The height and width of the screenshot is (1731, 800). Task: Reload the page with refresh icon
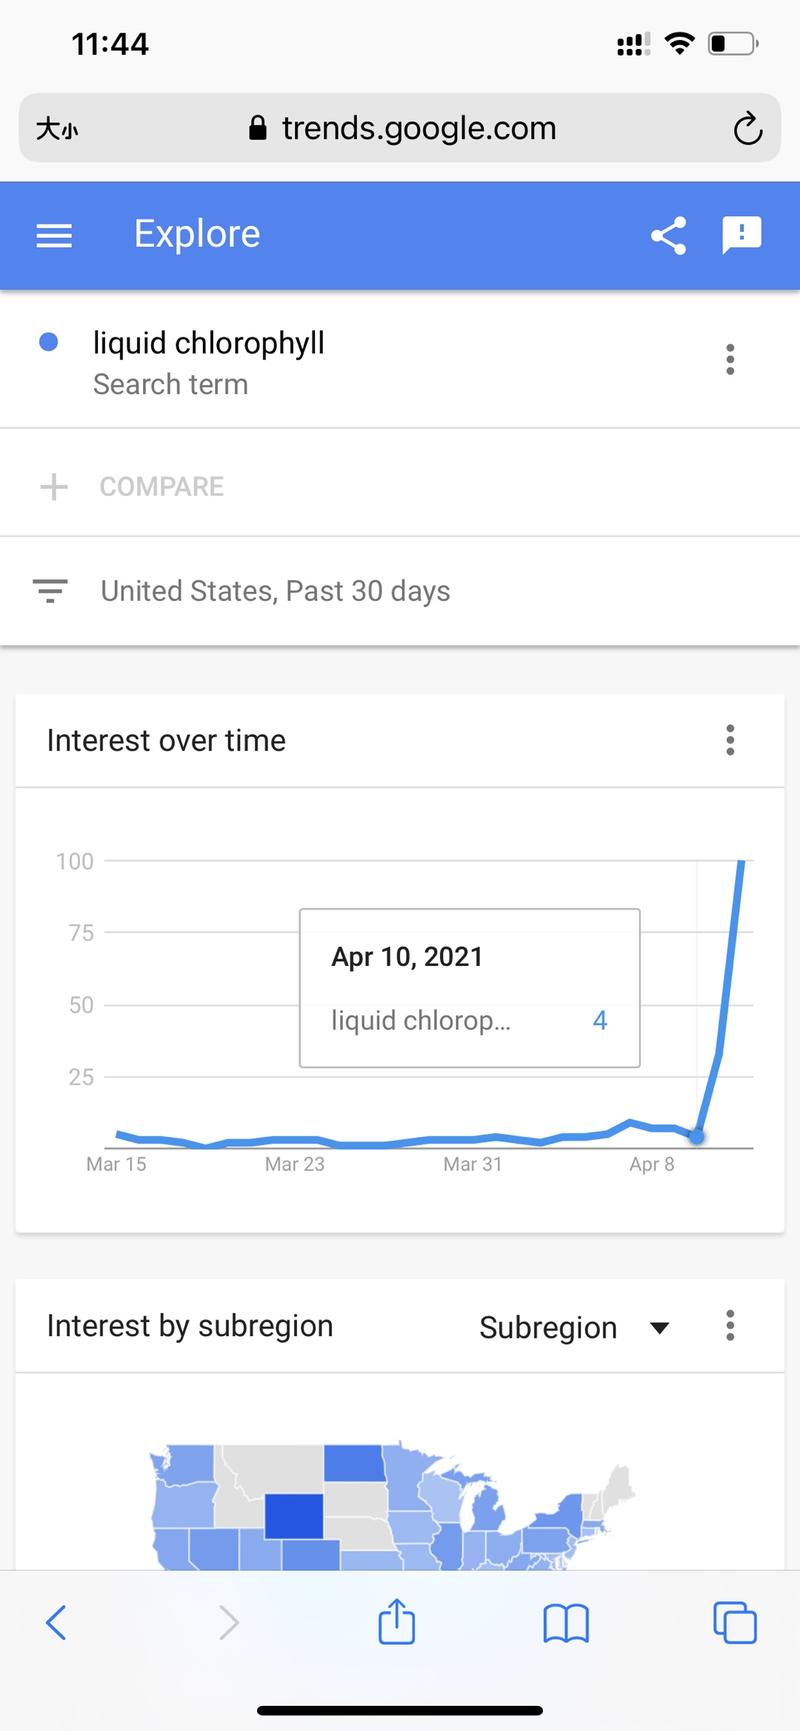[x=747, y=129]
